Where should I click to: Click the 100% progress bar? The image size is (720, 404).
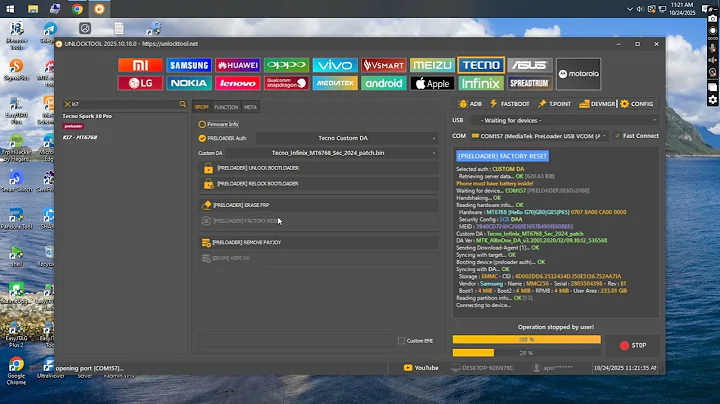[527, 340]
